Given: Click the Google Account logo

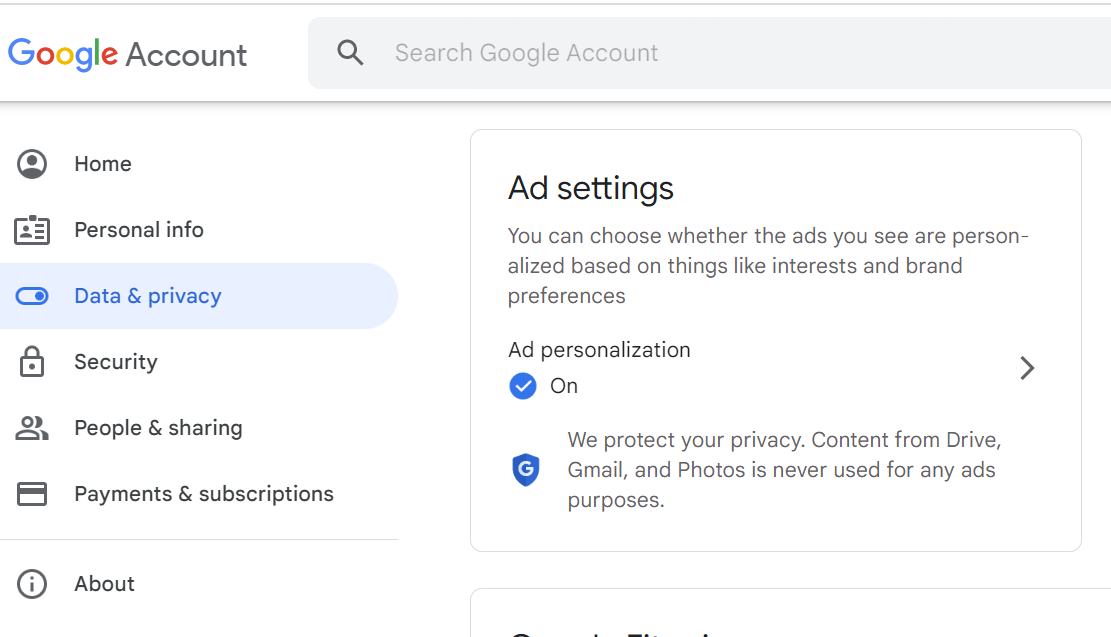Looking at the screenshot, I should (x=127, y=54).
